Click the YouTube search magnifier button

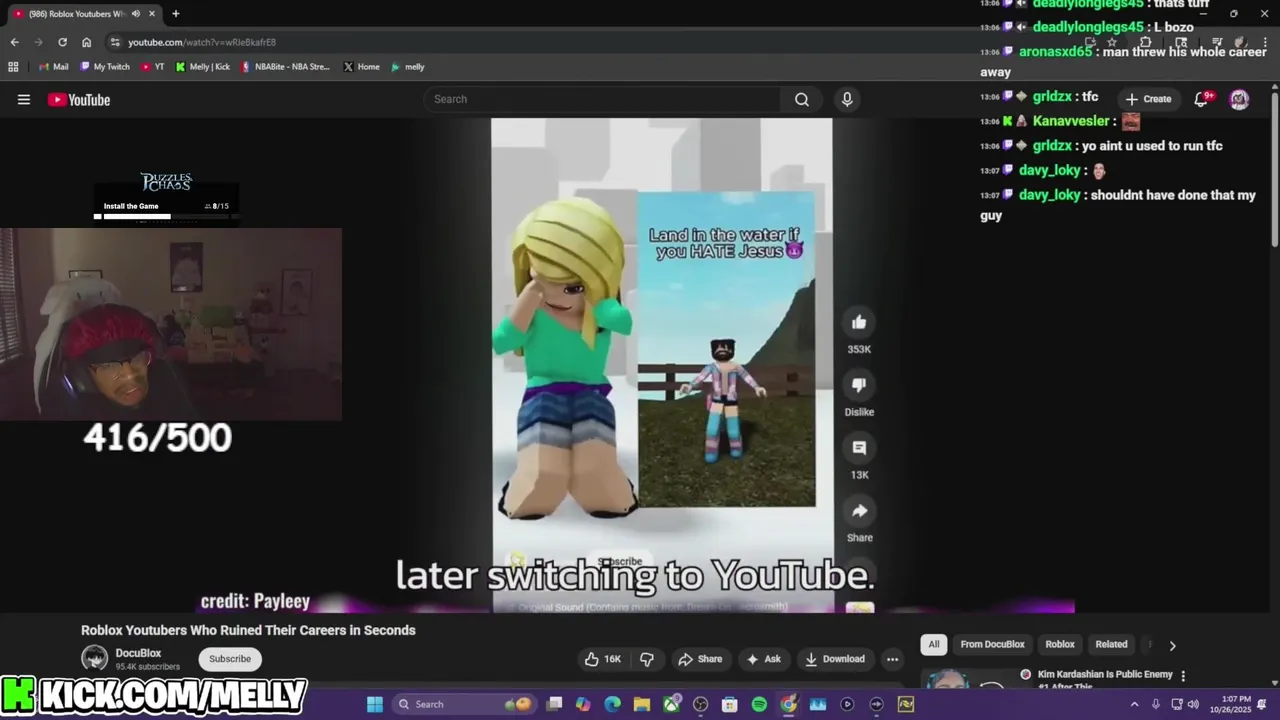802,99
